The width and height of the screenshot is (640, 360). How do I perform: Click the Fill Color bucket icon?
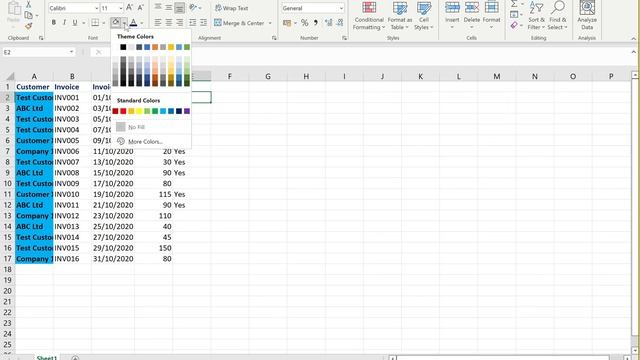[x=116, y=22]
